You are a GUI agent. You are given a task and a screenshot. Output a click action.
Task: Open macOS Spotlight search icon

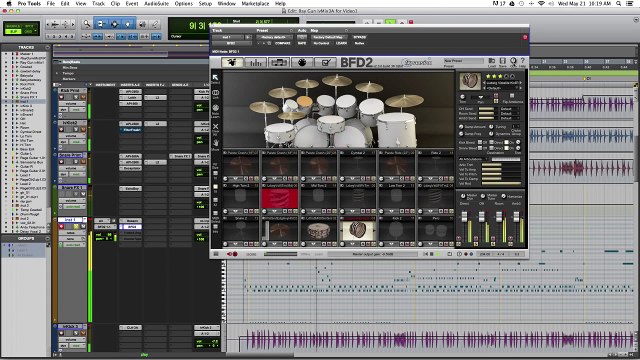point(619,3)
